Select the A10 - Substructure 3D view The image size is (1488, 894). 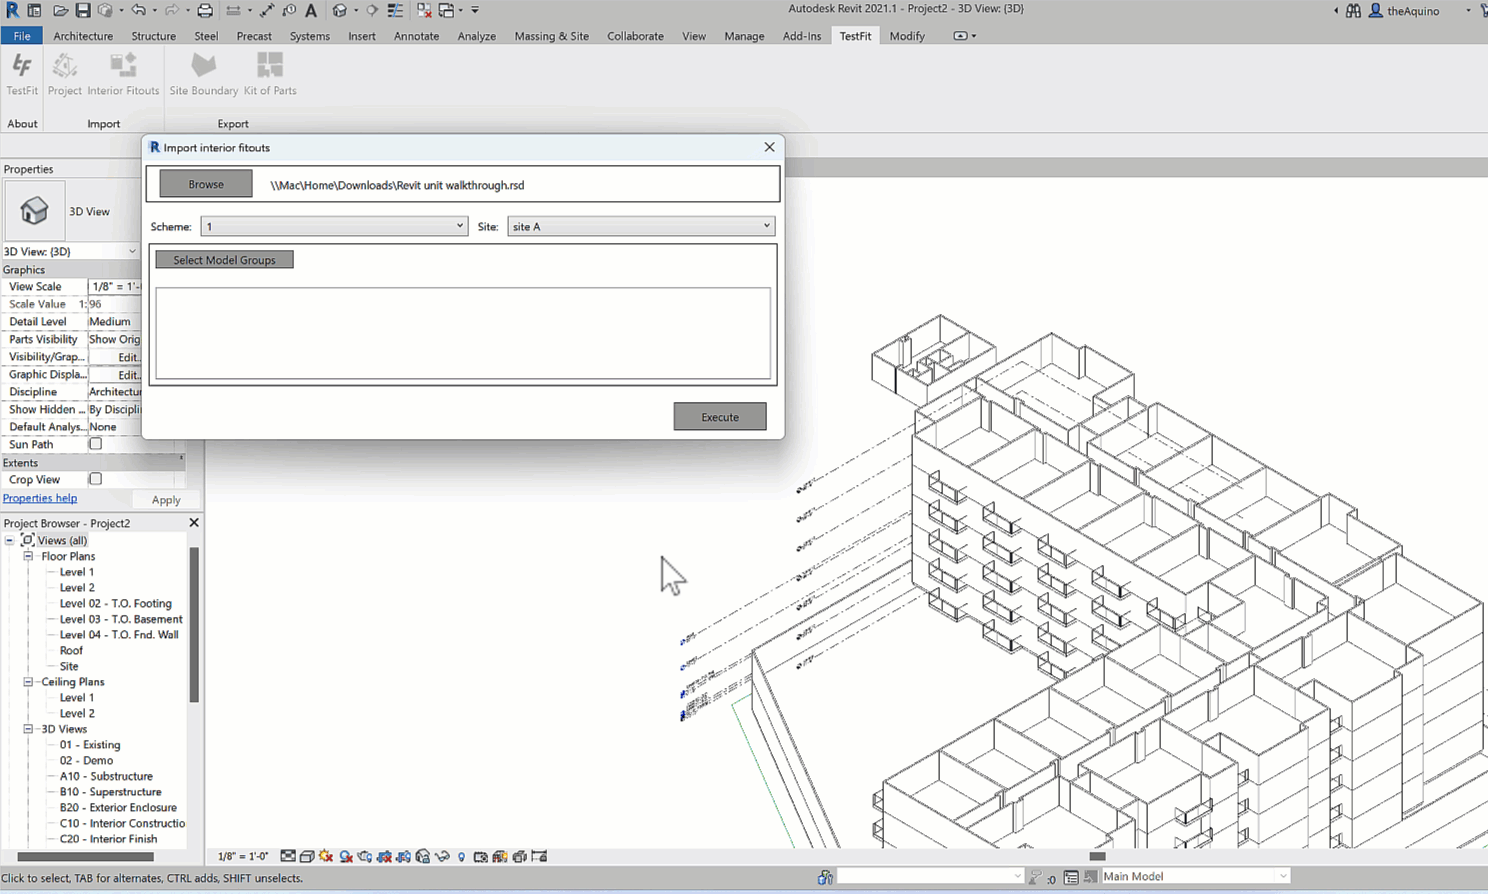106,776
